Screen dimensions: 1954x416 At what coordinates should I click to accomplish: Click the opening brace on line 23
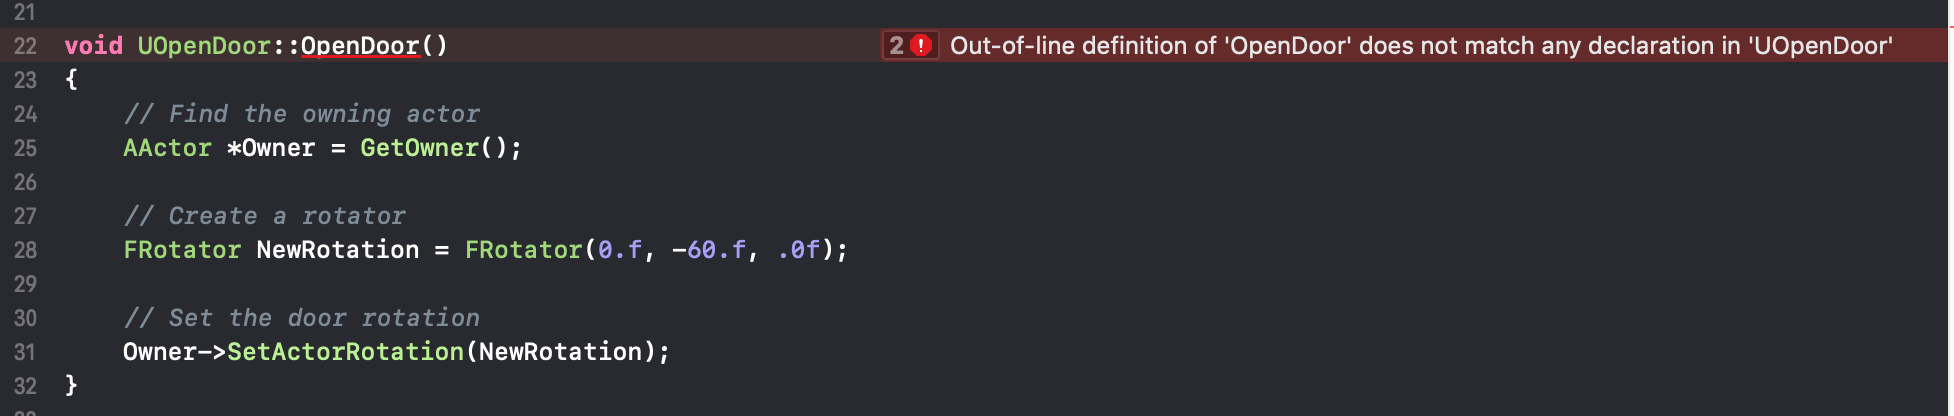(71, 80)
